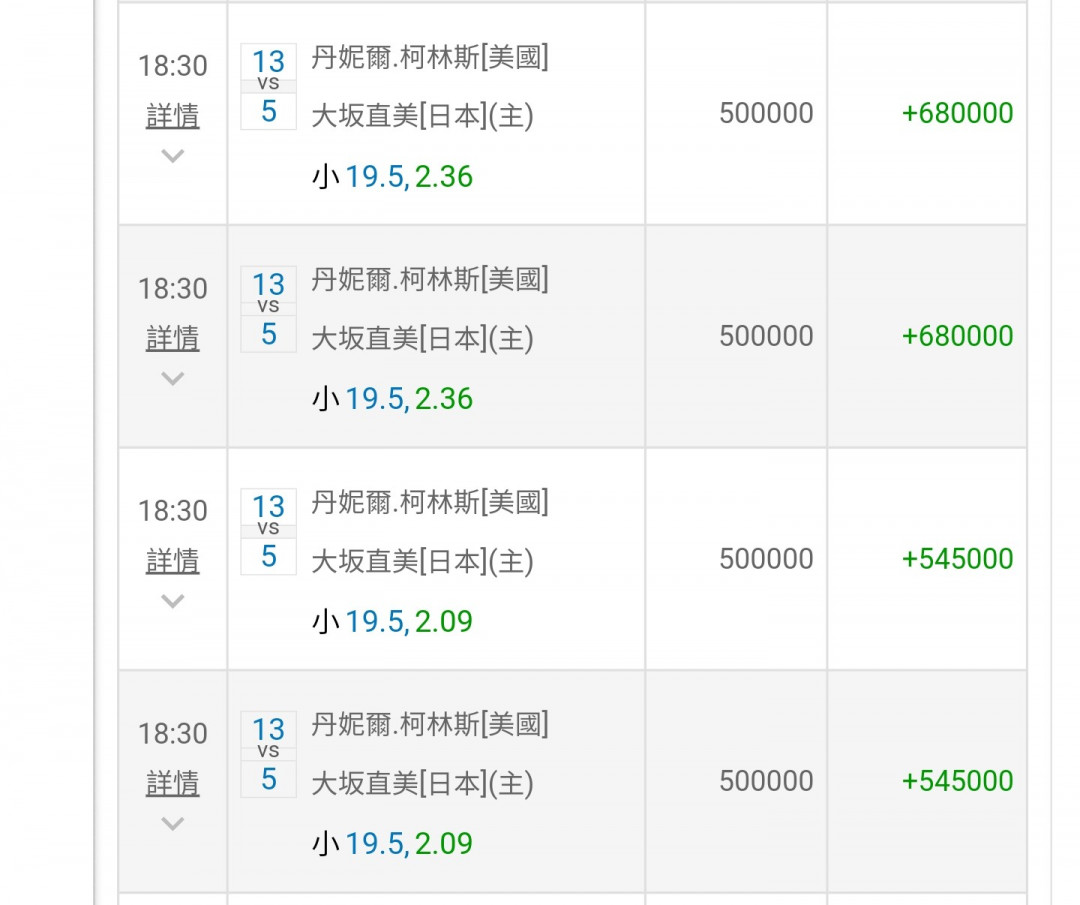Open 詳情 link in the fourth bet row
This screenshot has width=1080, height=905.
click(172, 783)
